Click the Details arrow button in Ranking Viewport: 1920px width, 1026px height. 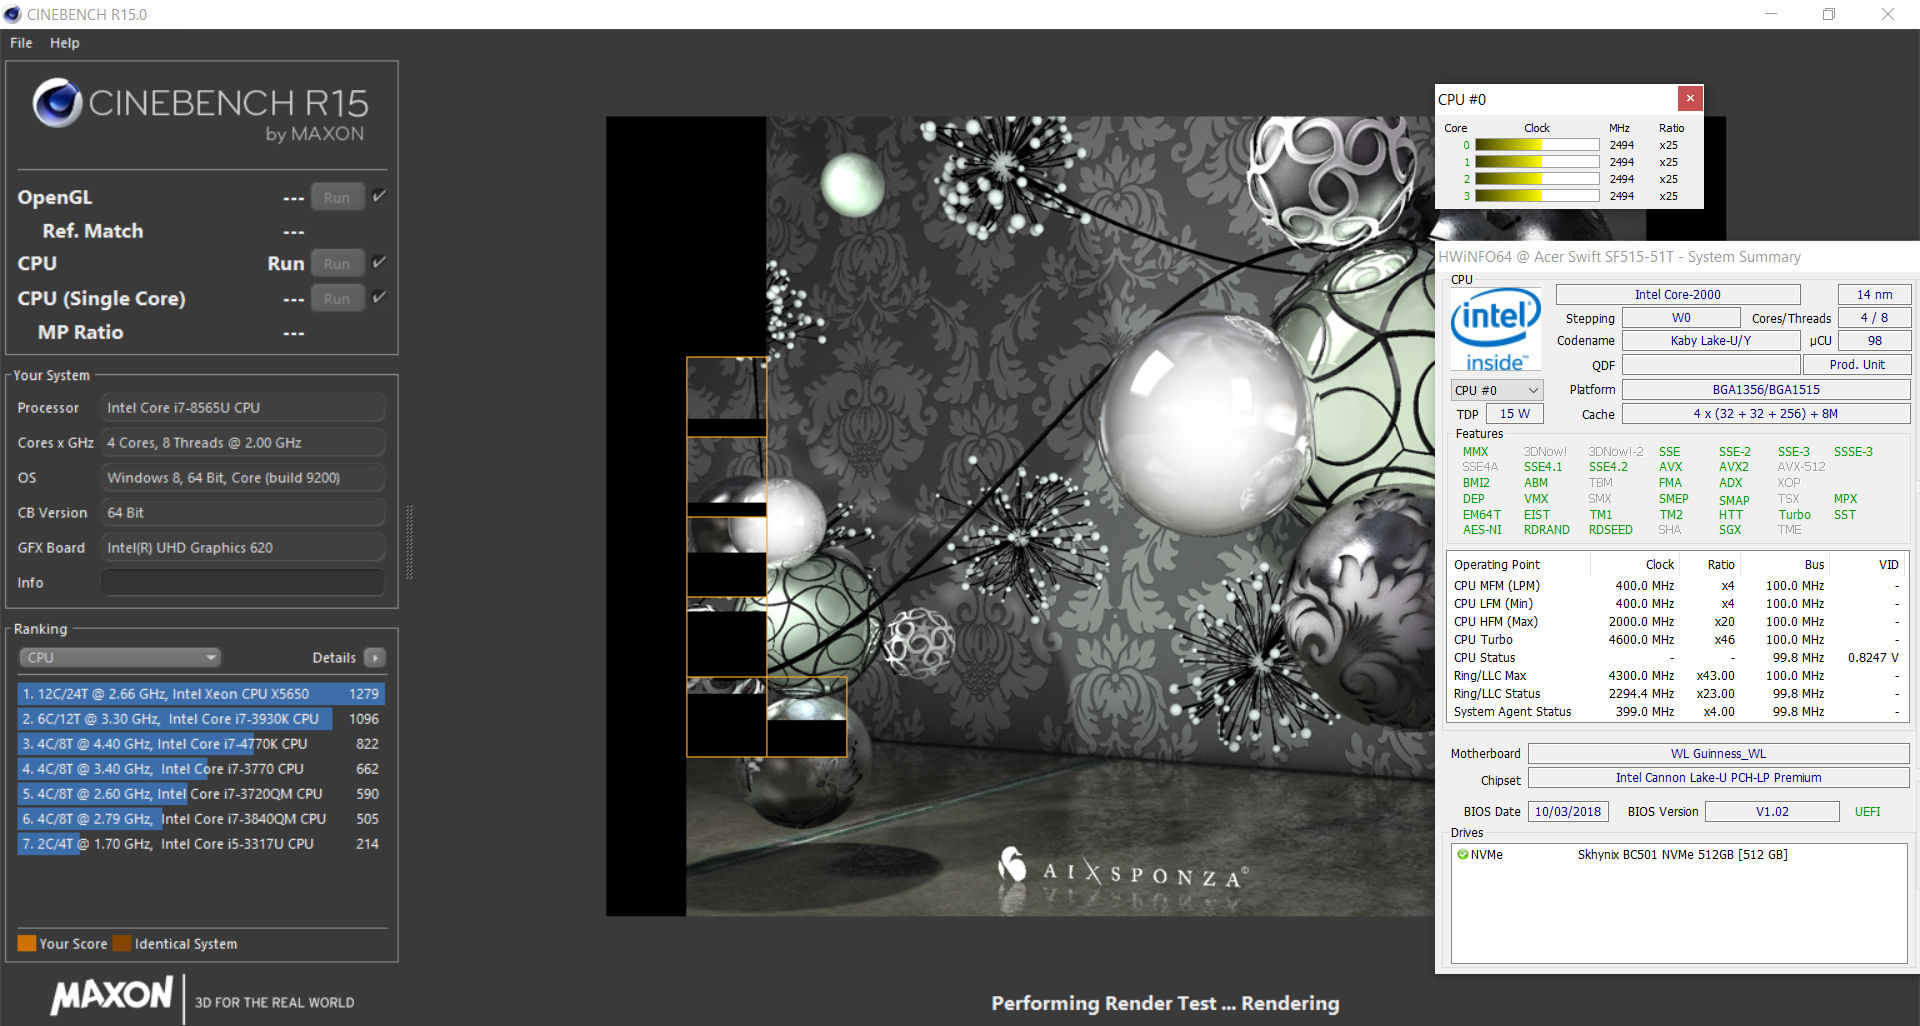click(x=375, y=658)
